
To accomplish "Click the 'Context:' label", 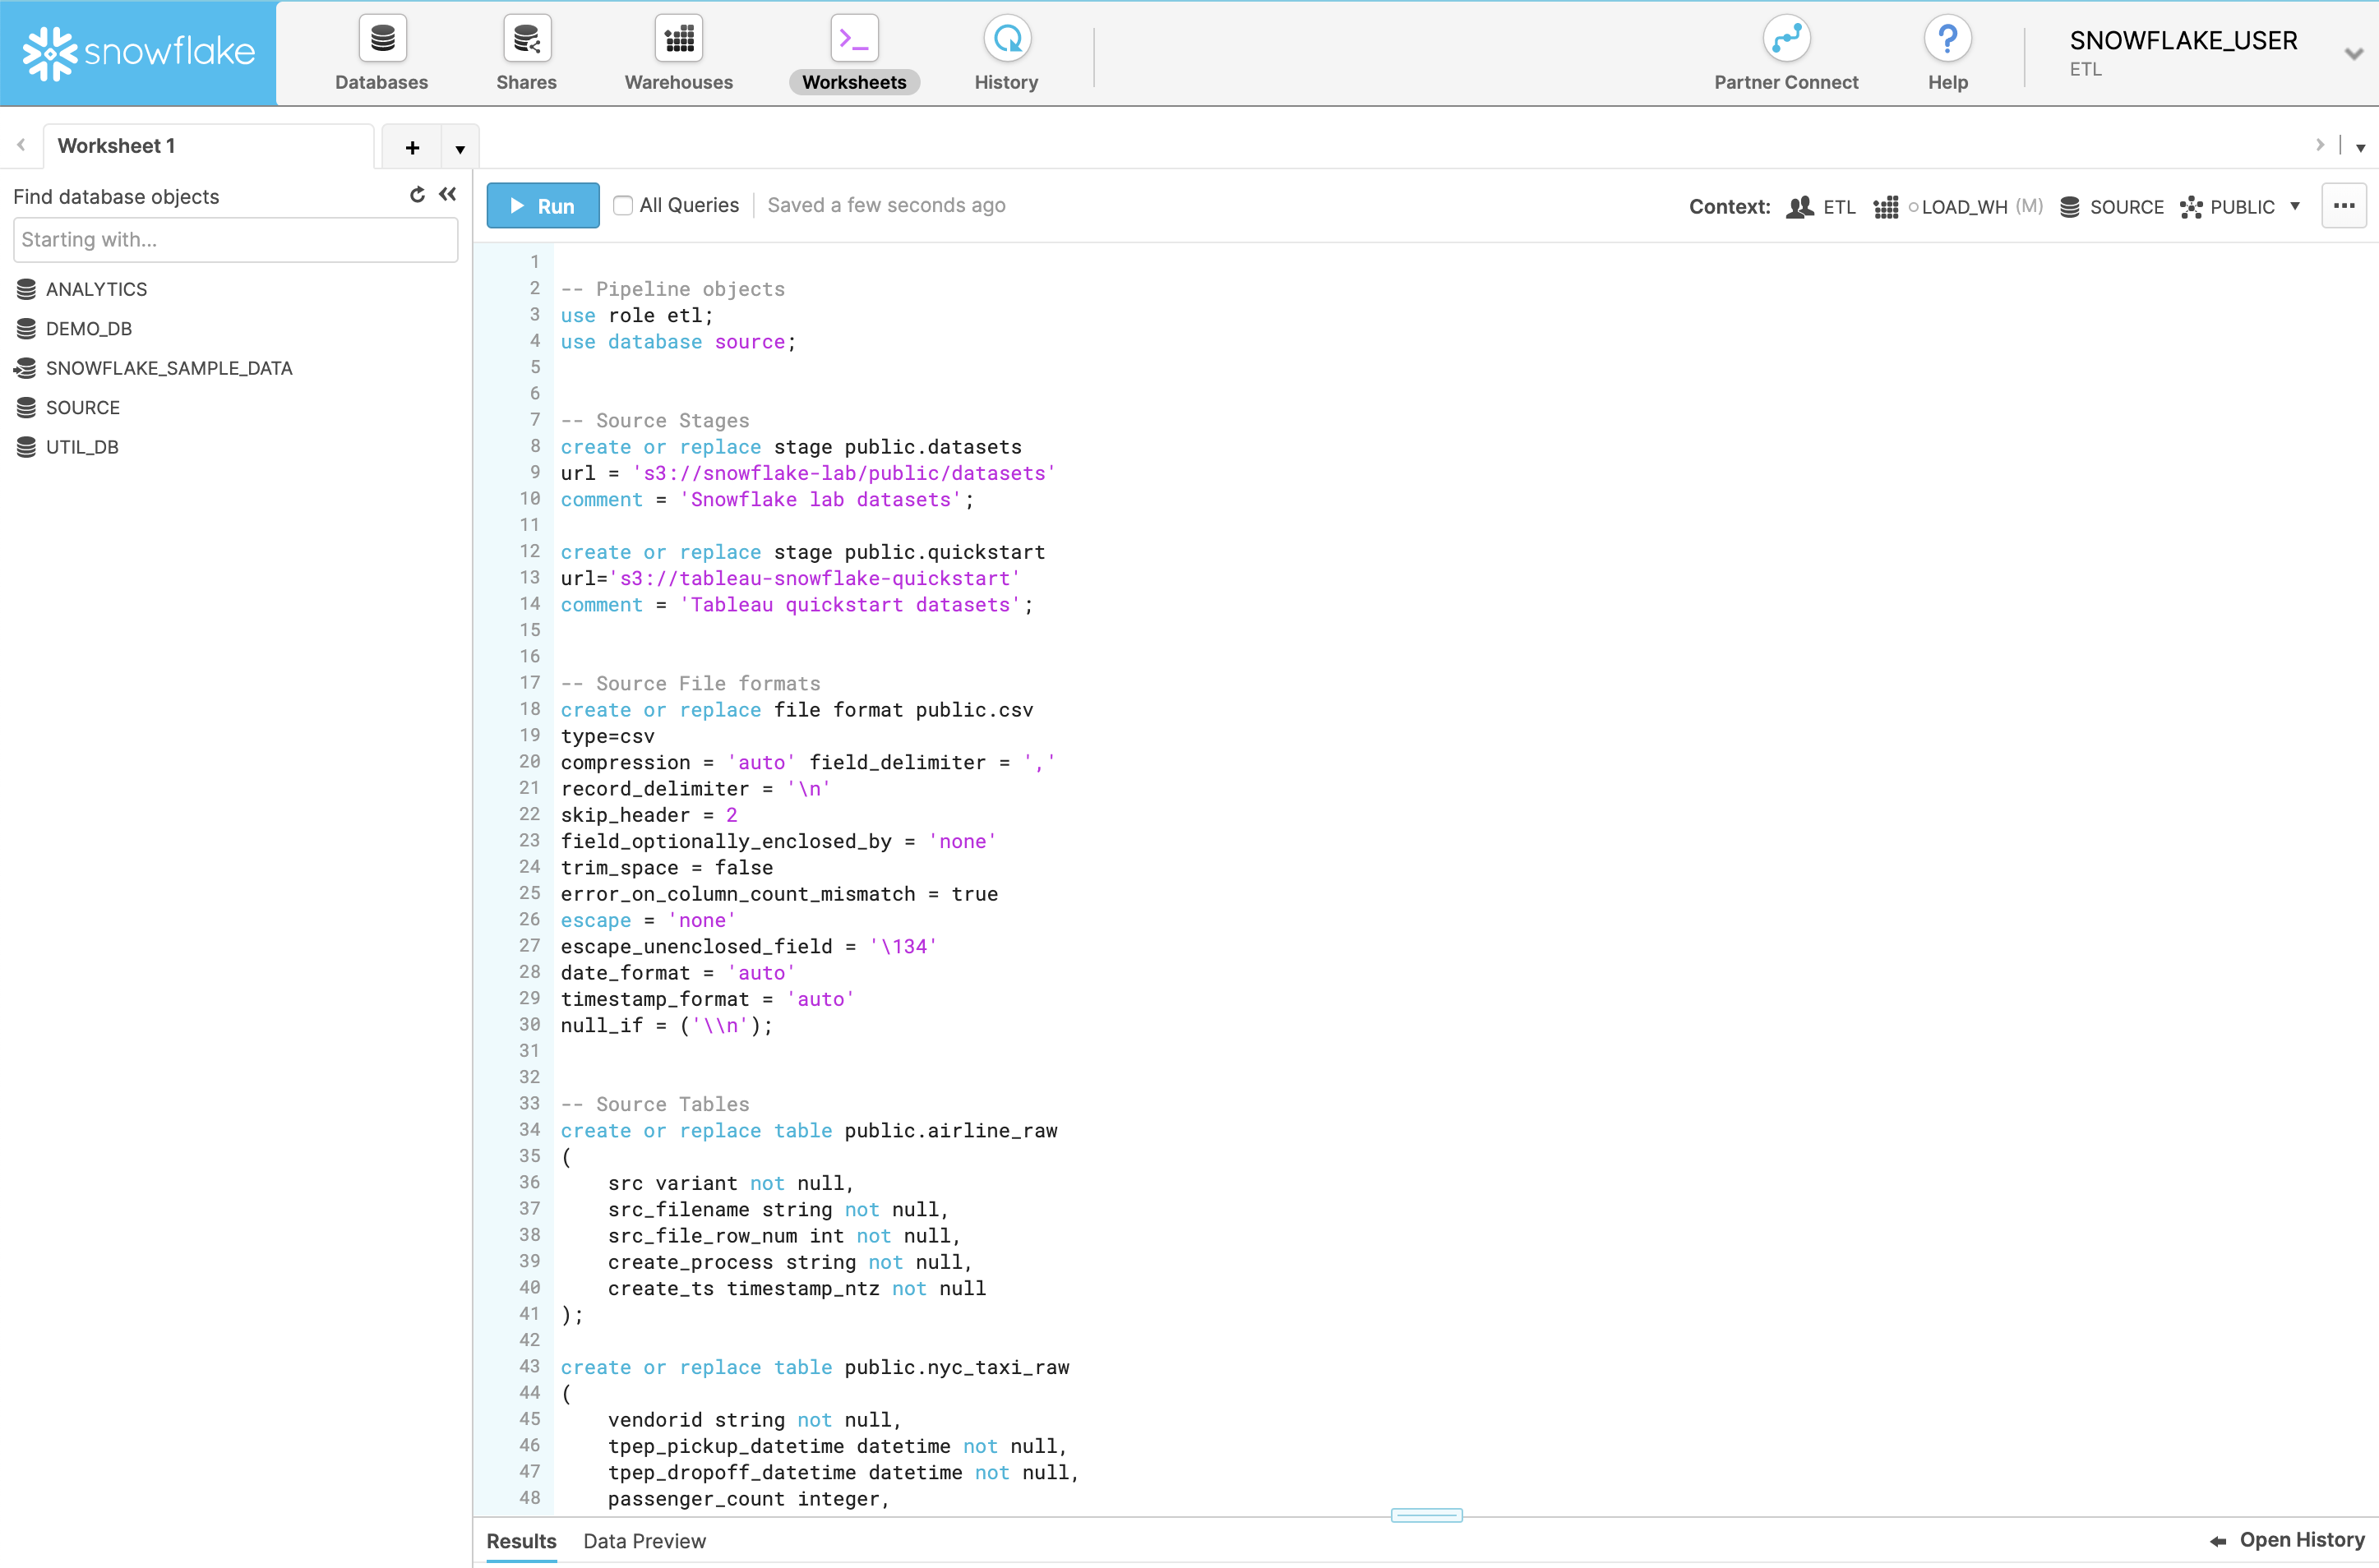I will 1730,207.
